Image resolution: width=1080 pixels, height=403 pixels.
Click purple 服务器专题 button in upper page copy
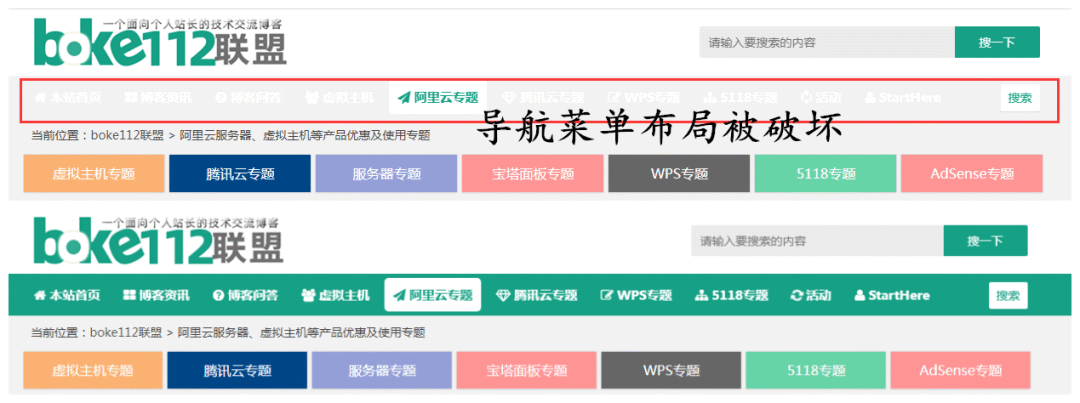(386, 173)
